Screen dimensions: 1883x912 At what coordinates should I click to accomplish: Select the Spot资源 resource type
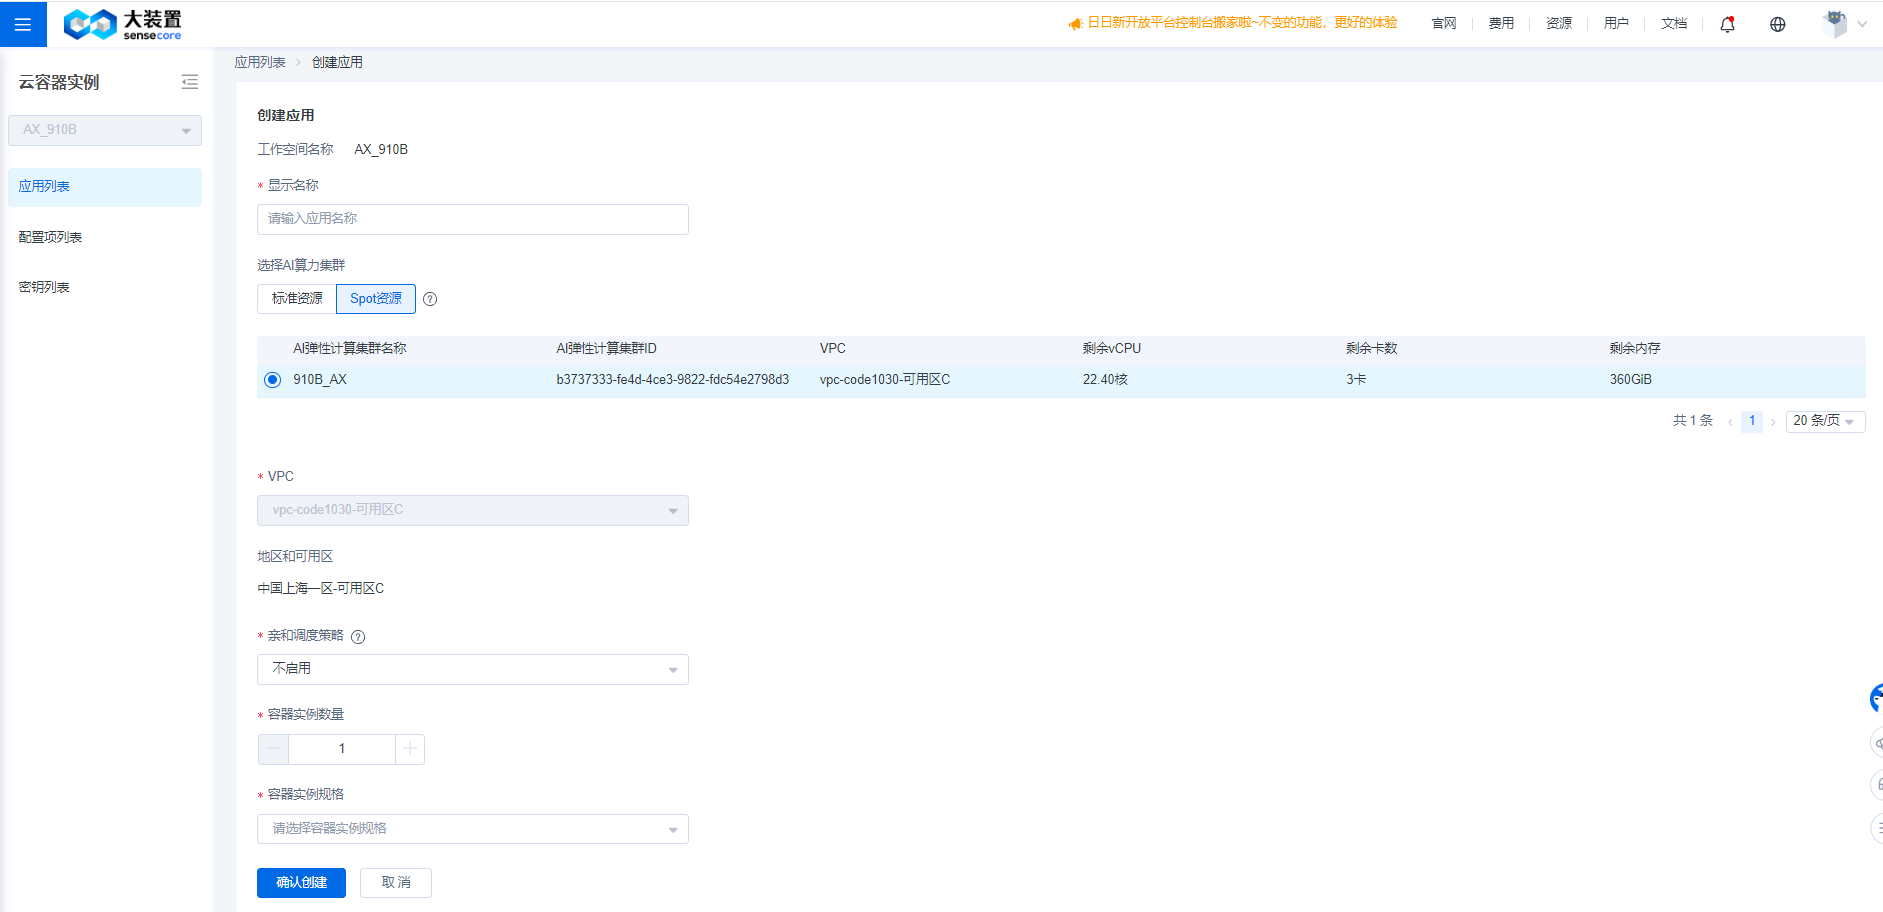(376, 299)
